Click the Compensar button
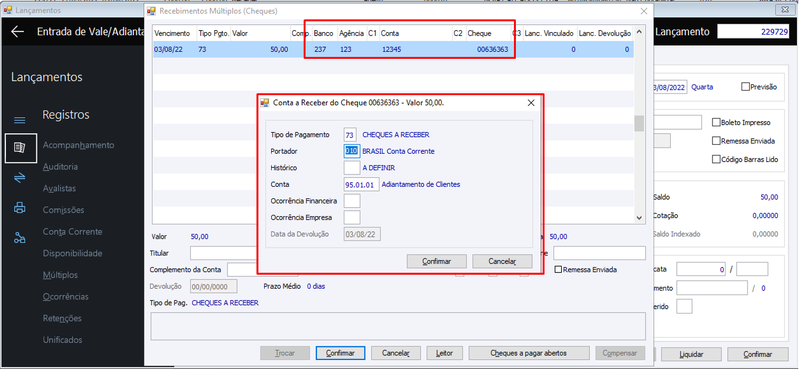Viewport: 800px width, 369px height. tap(620, 353)
